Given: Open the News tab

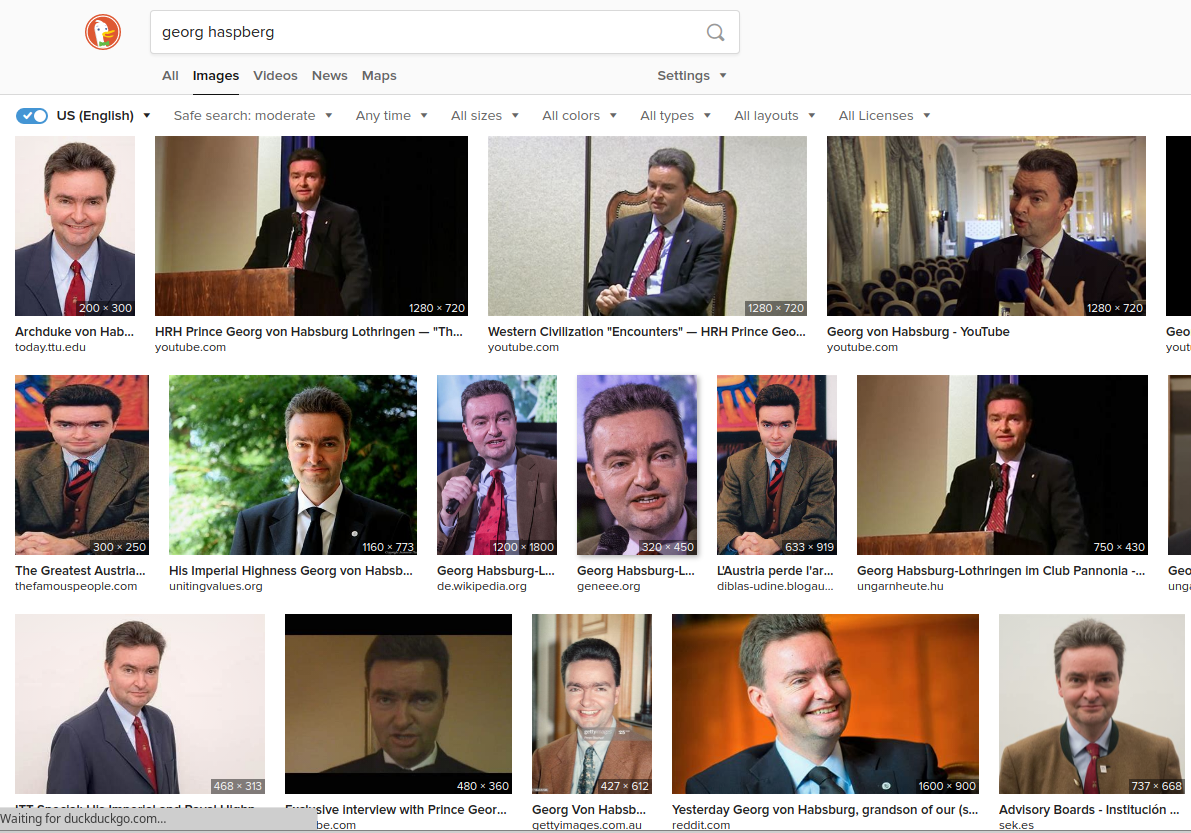Looking at the screenshot, I should coord(330,75).
